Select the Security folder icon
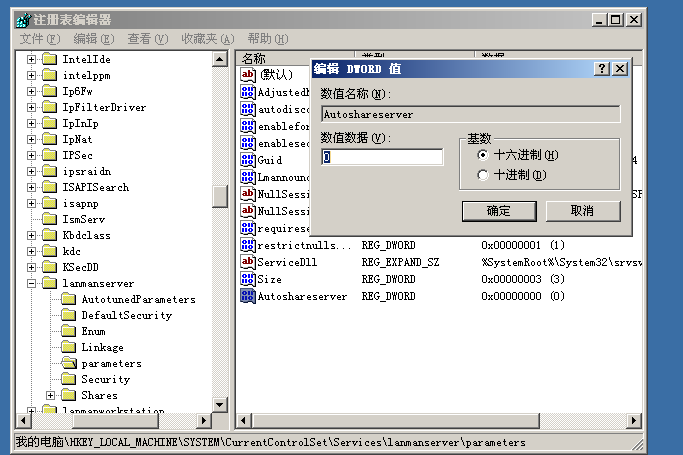The width and height of the screenshot is (683, 455). (x=69, y=379)
